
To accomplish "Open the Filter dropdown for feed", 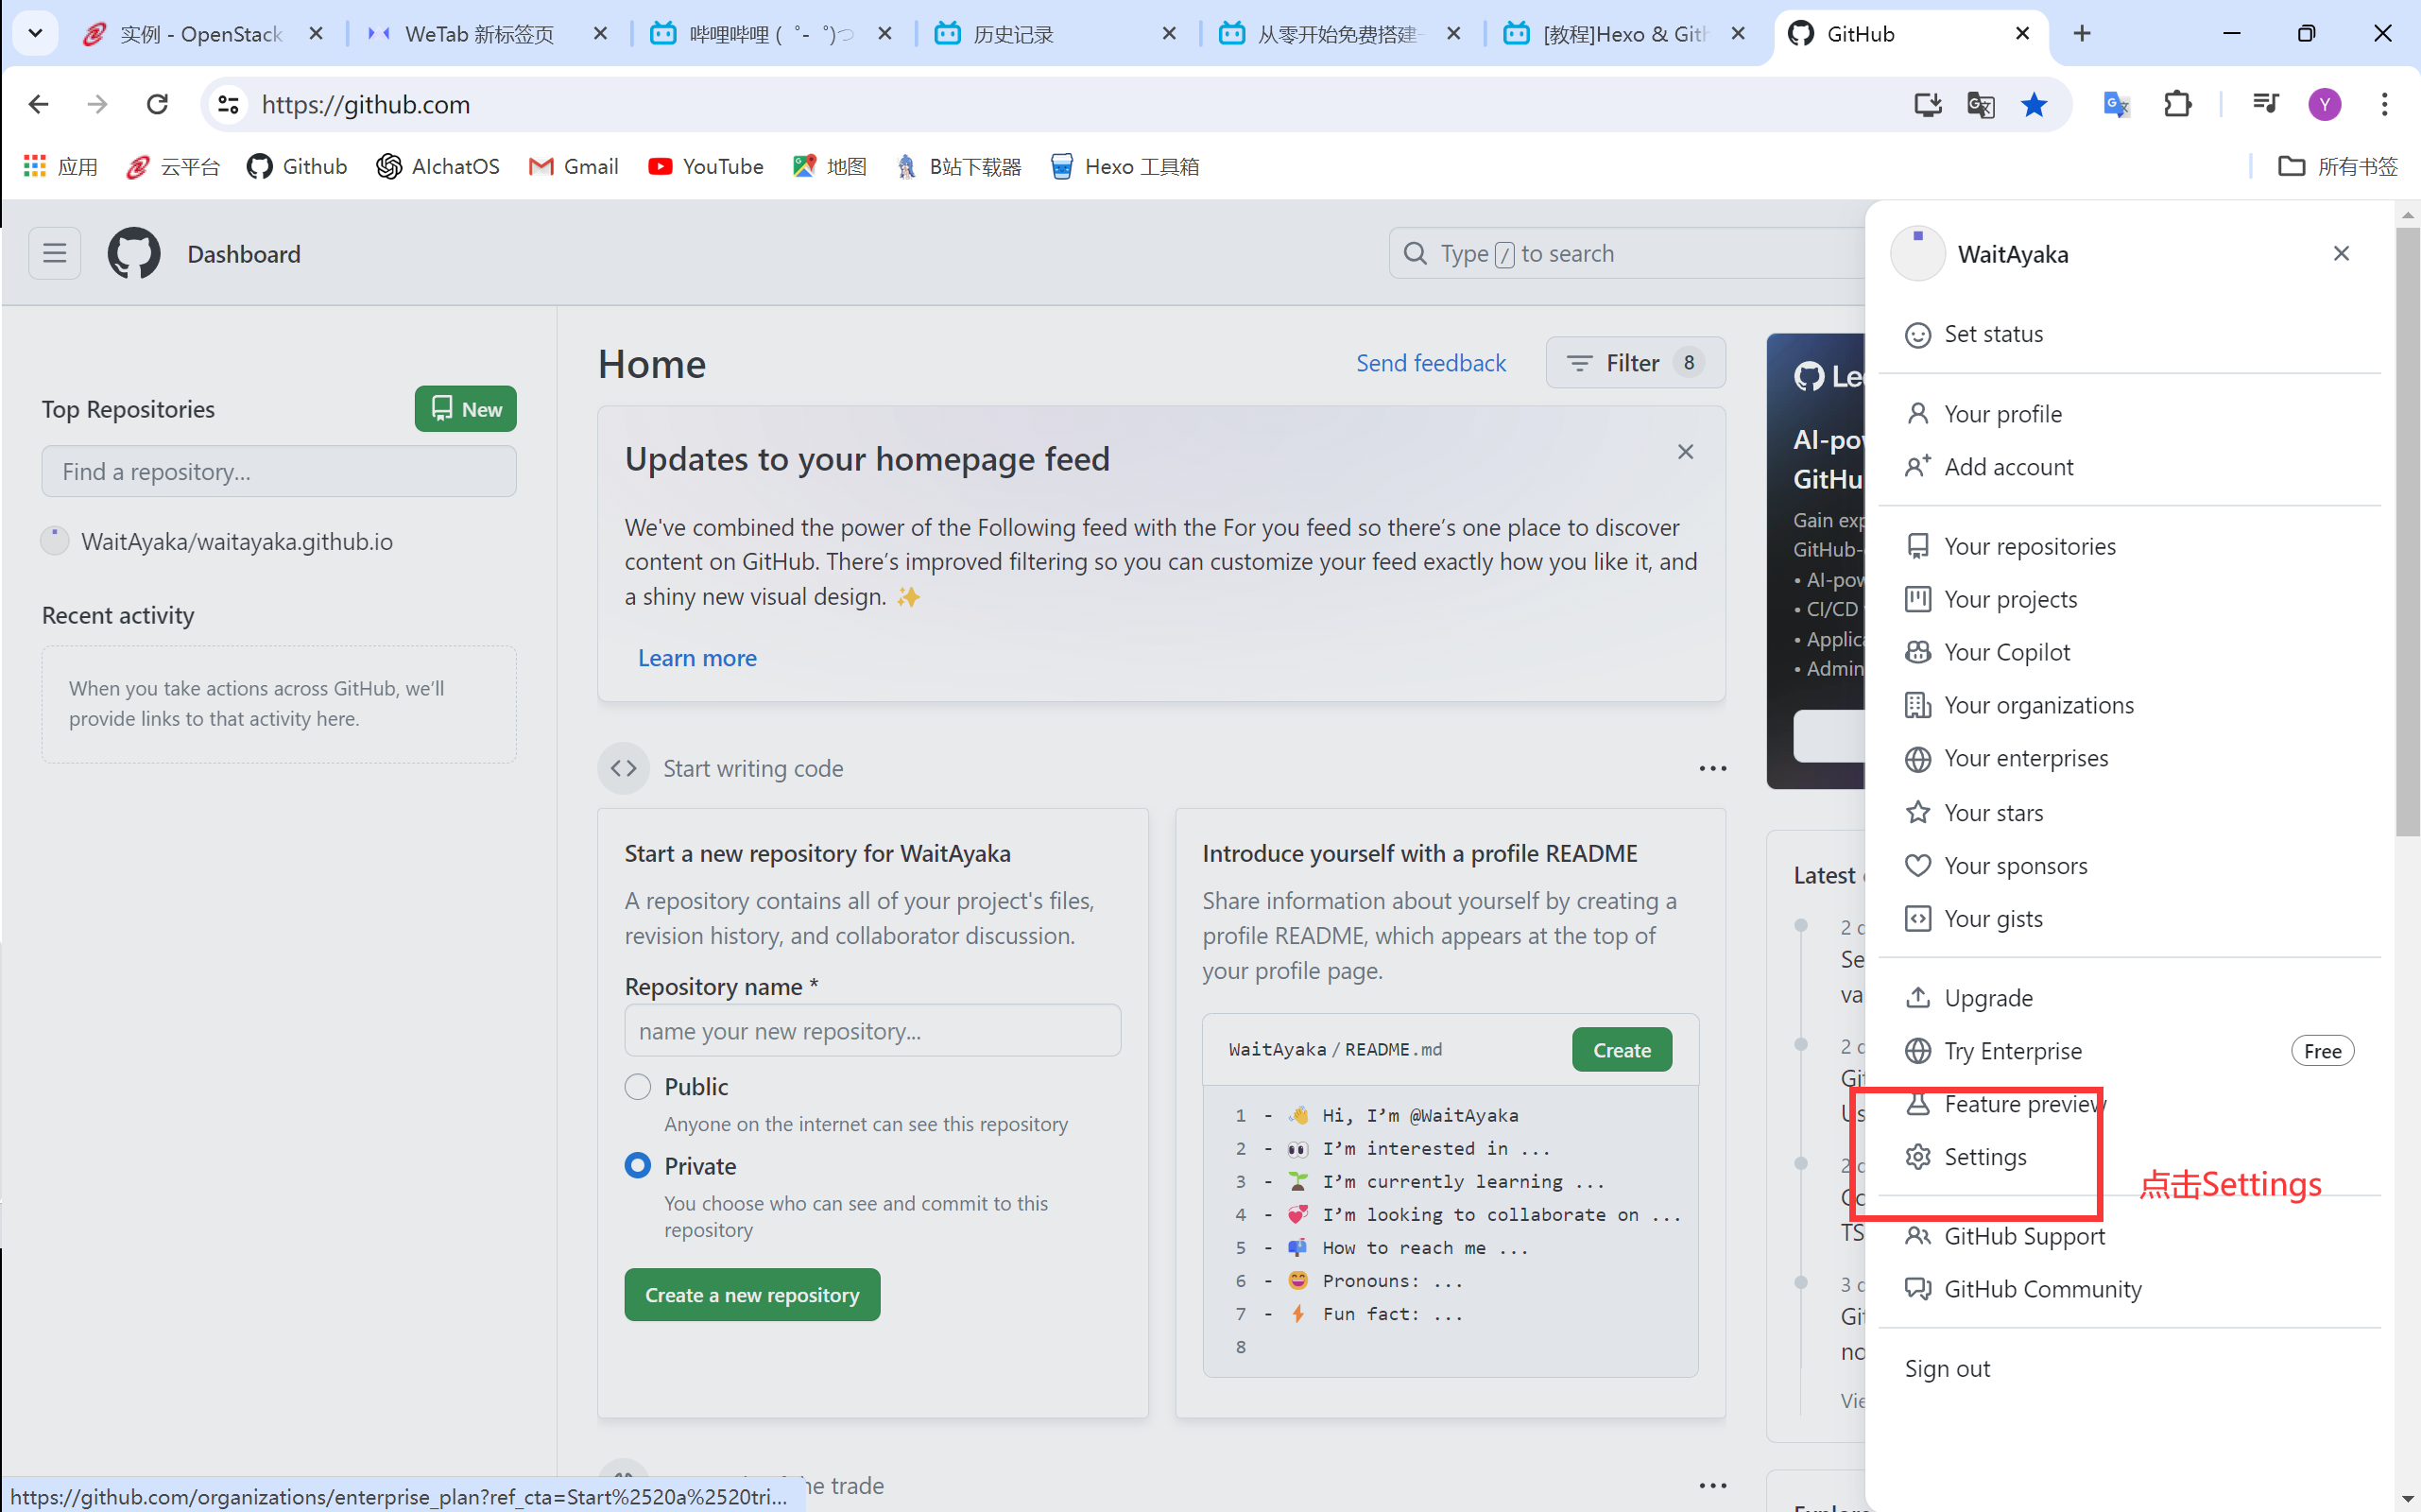I will (x=1635, y=362).
